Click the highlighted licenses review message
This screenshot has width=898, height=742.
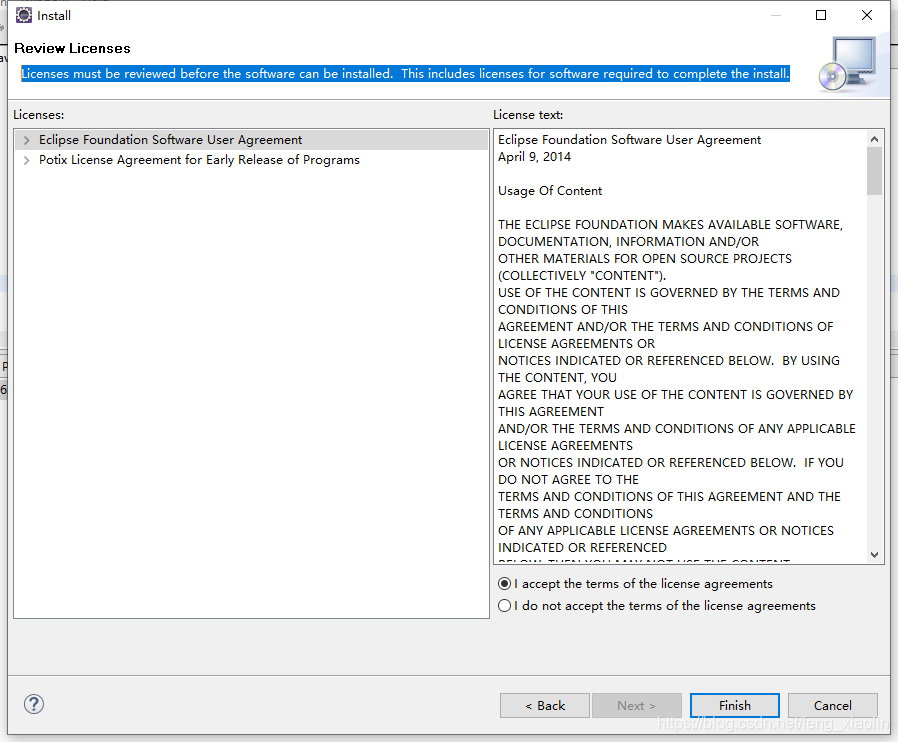405,74
